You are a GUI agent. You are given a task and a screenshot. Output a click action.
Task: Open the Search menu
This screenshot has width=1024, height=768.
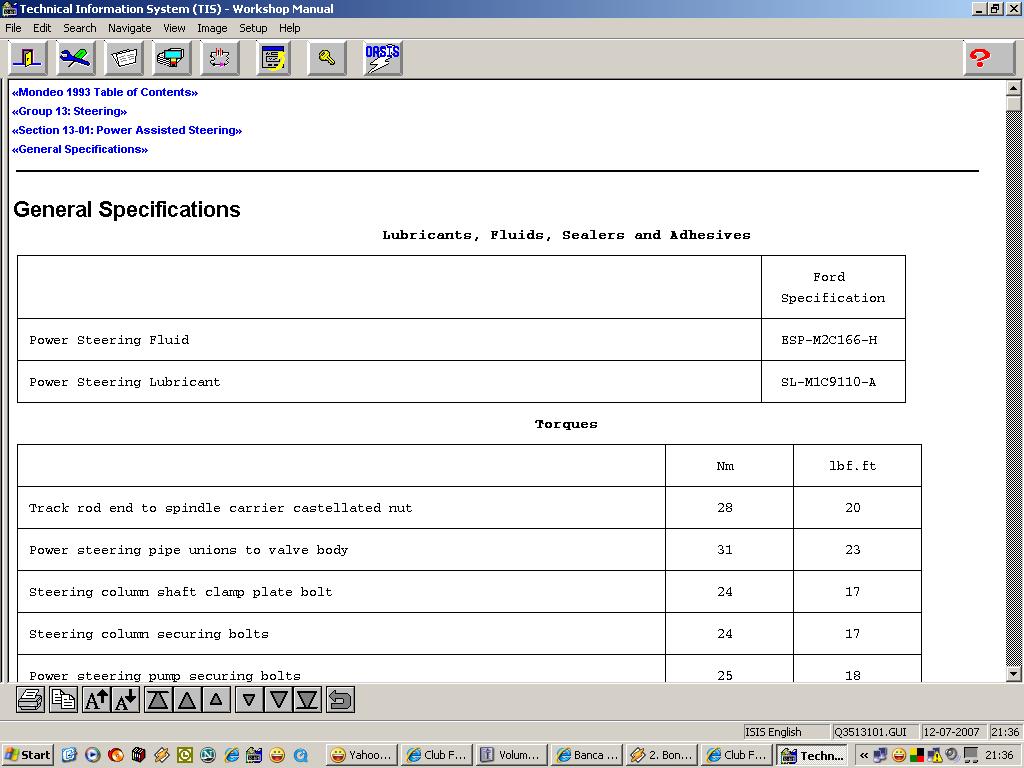point(80,28)
